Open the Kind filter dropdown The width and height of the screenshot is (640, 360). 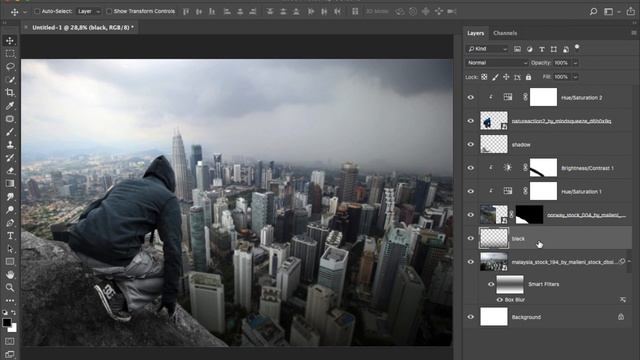point(487,49)
